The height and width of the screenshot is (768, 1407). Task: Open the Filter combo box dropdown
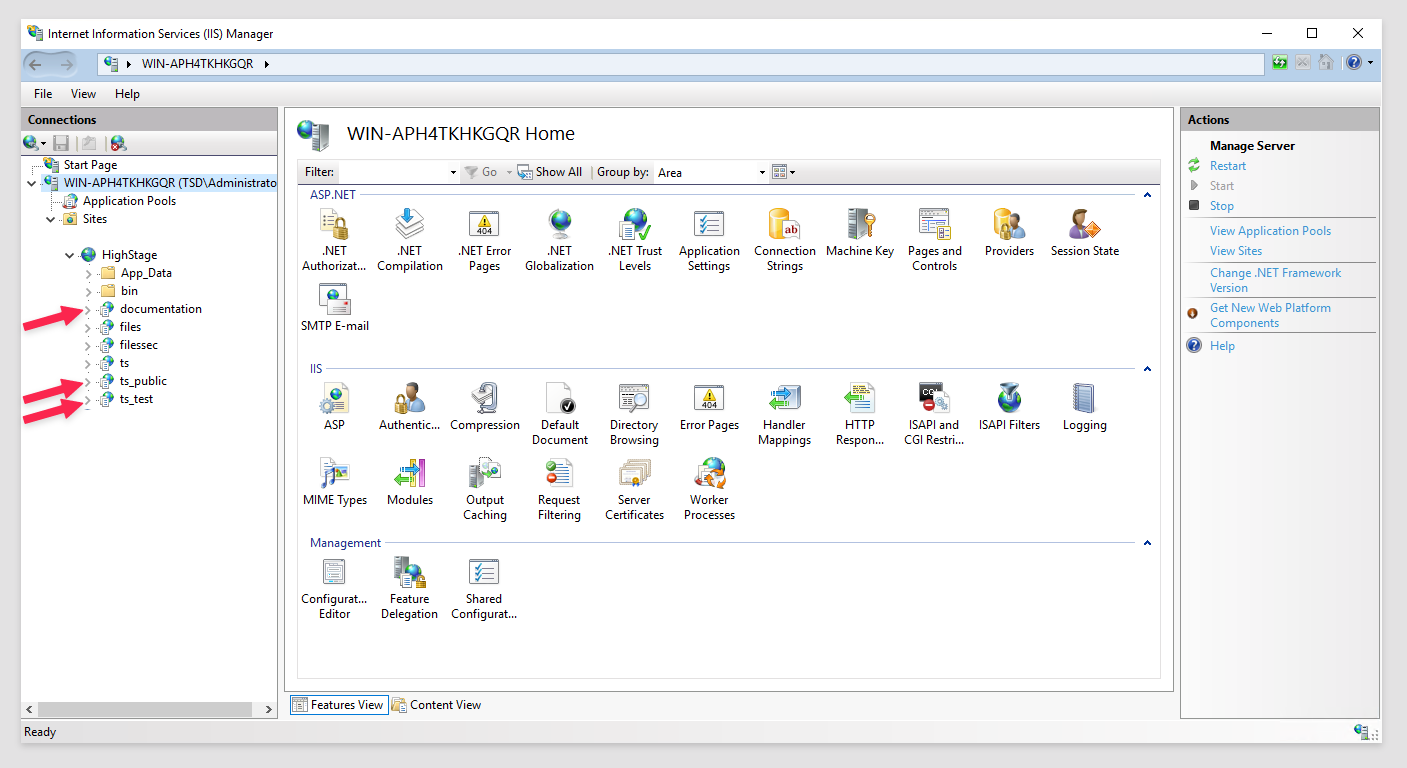(453, 172)
